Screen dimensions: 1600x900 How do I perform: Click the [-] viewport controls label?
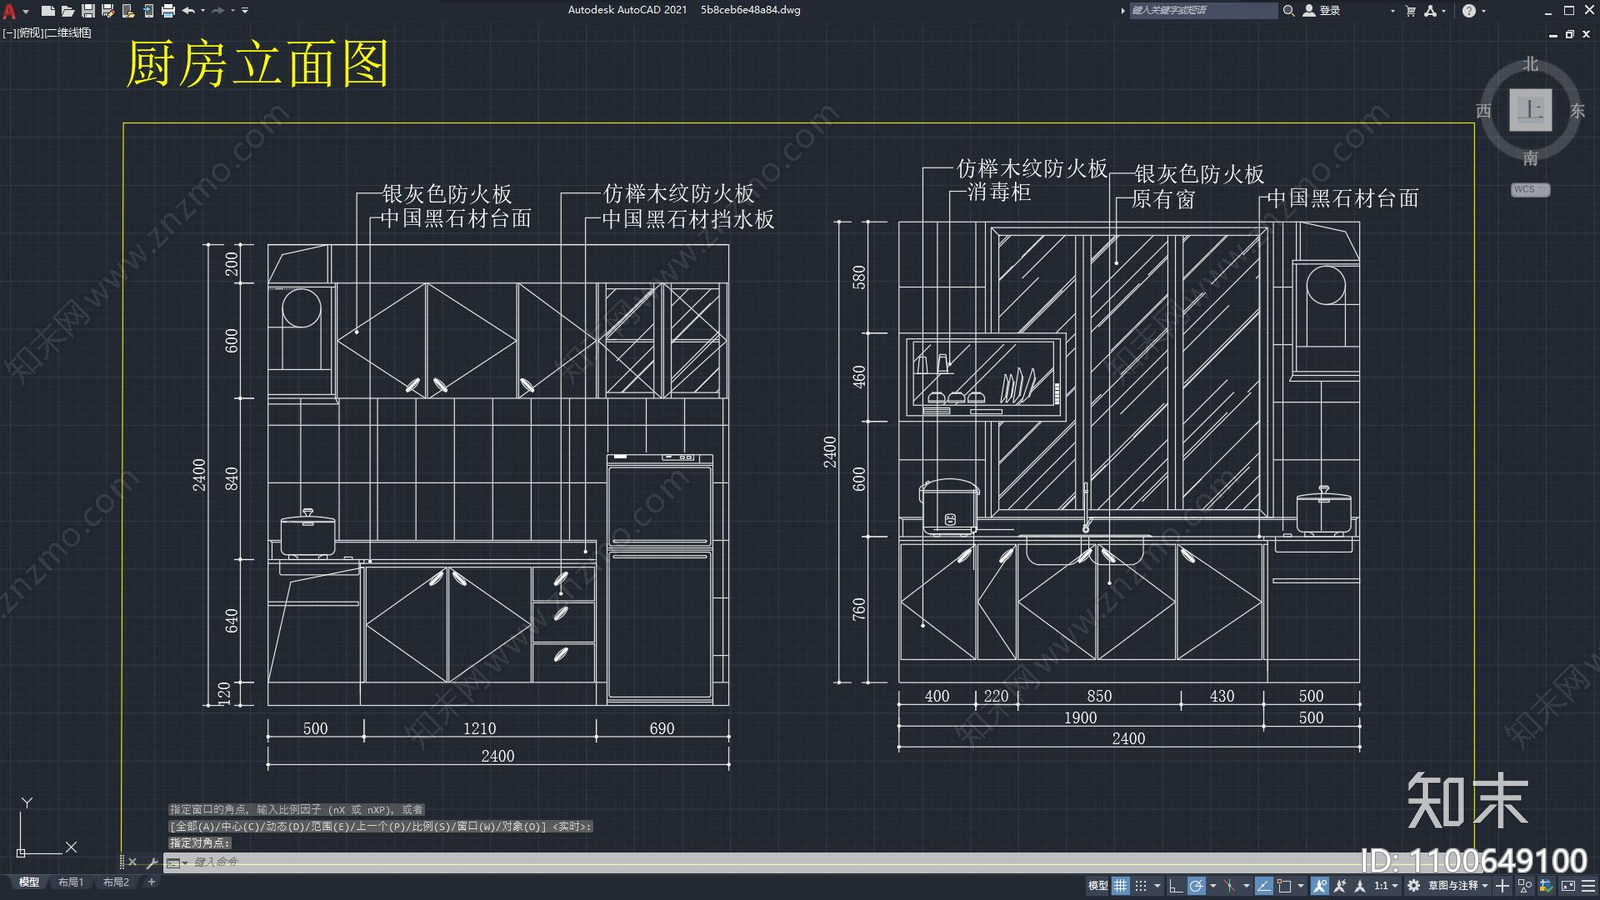(x=9, y=33)
